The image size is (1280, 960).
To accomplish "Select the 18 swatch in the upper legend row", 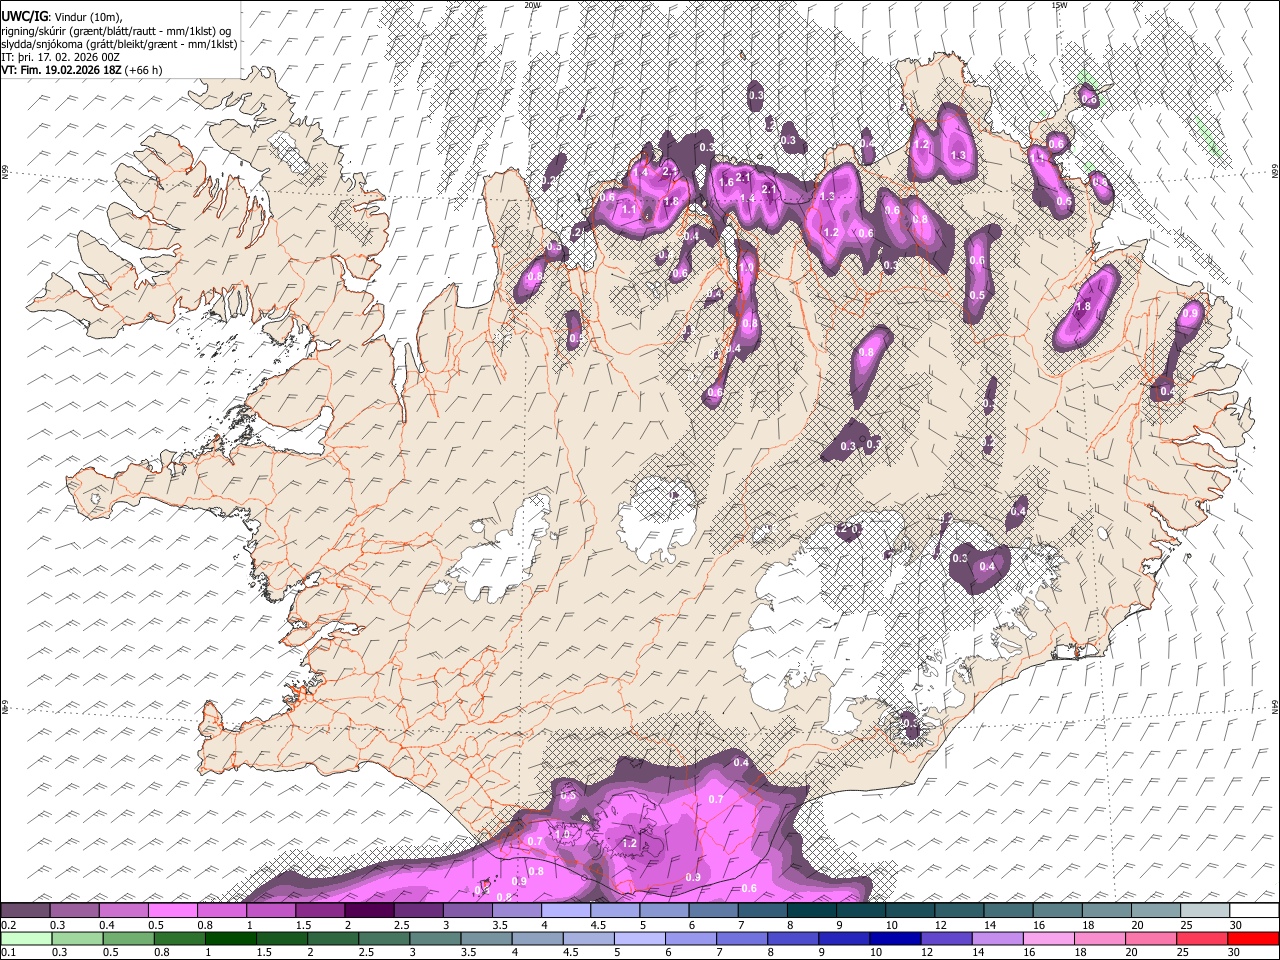I will (1105, 911).
